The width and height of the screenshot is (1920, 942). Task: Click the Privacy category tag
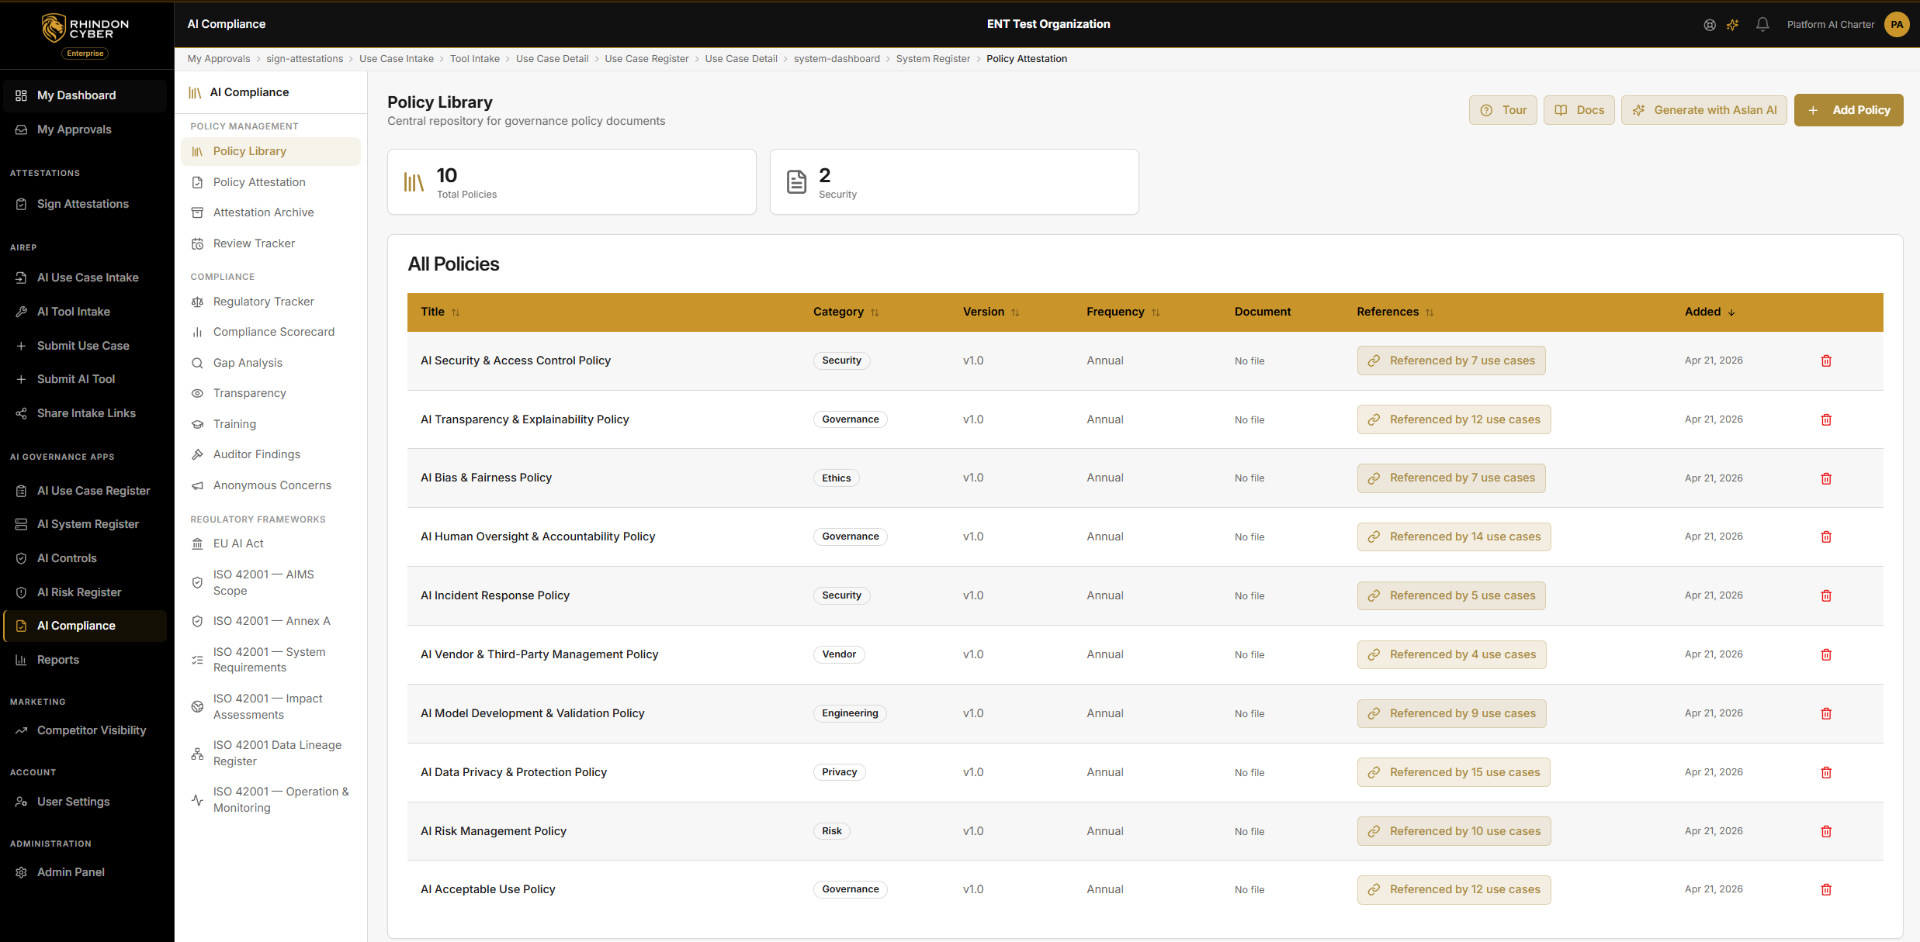click(840, 773)
